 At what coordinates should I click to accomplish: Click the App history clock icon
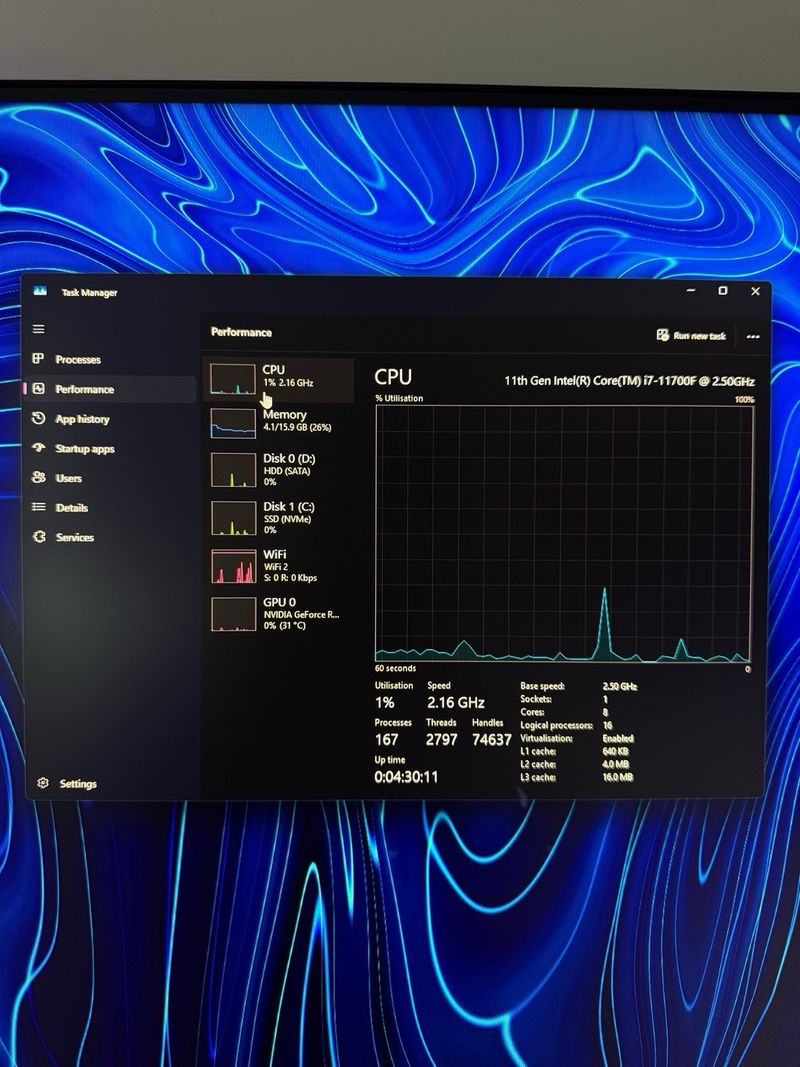pos(39,418)
